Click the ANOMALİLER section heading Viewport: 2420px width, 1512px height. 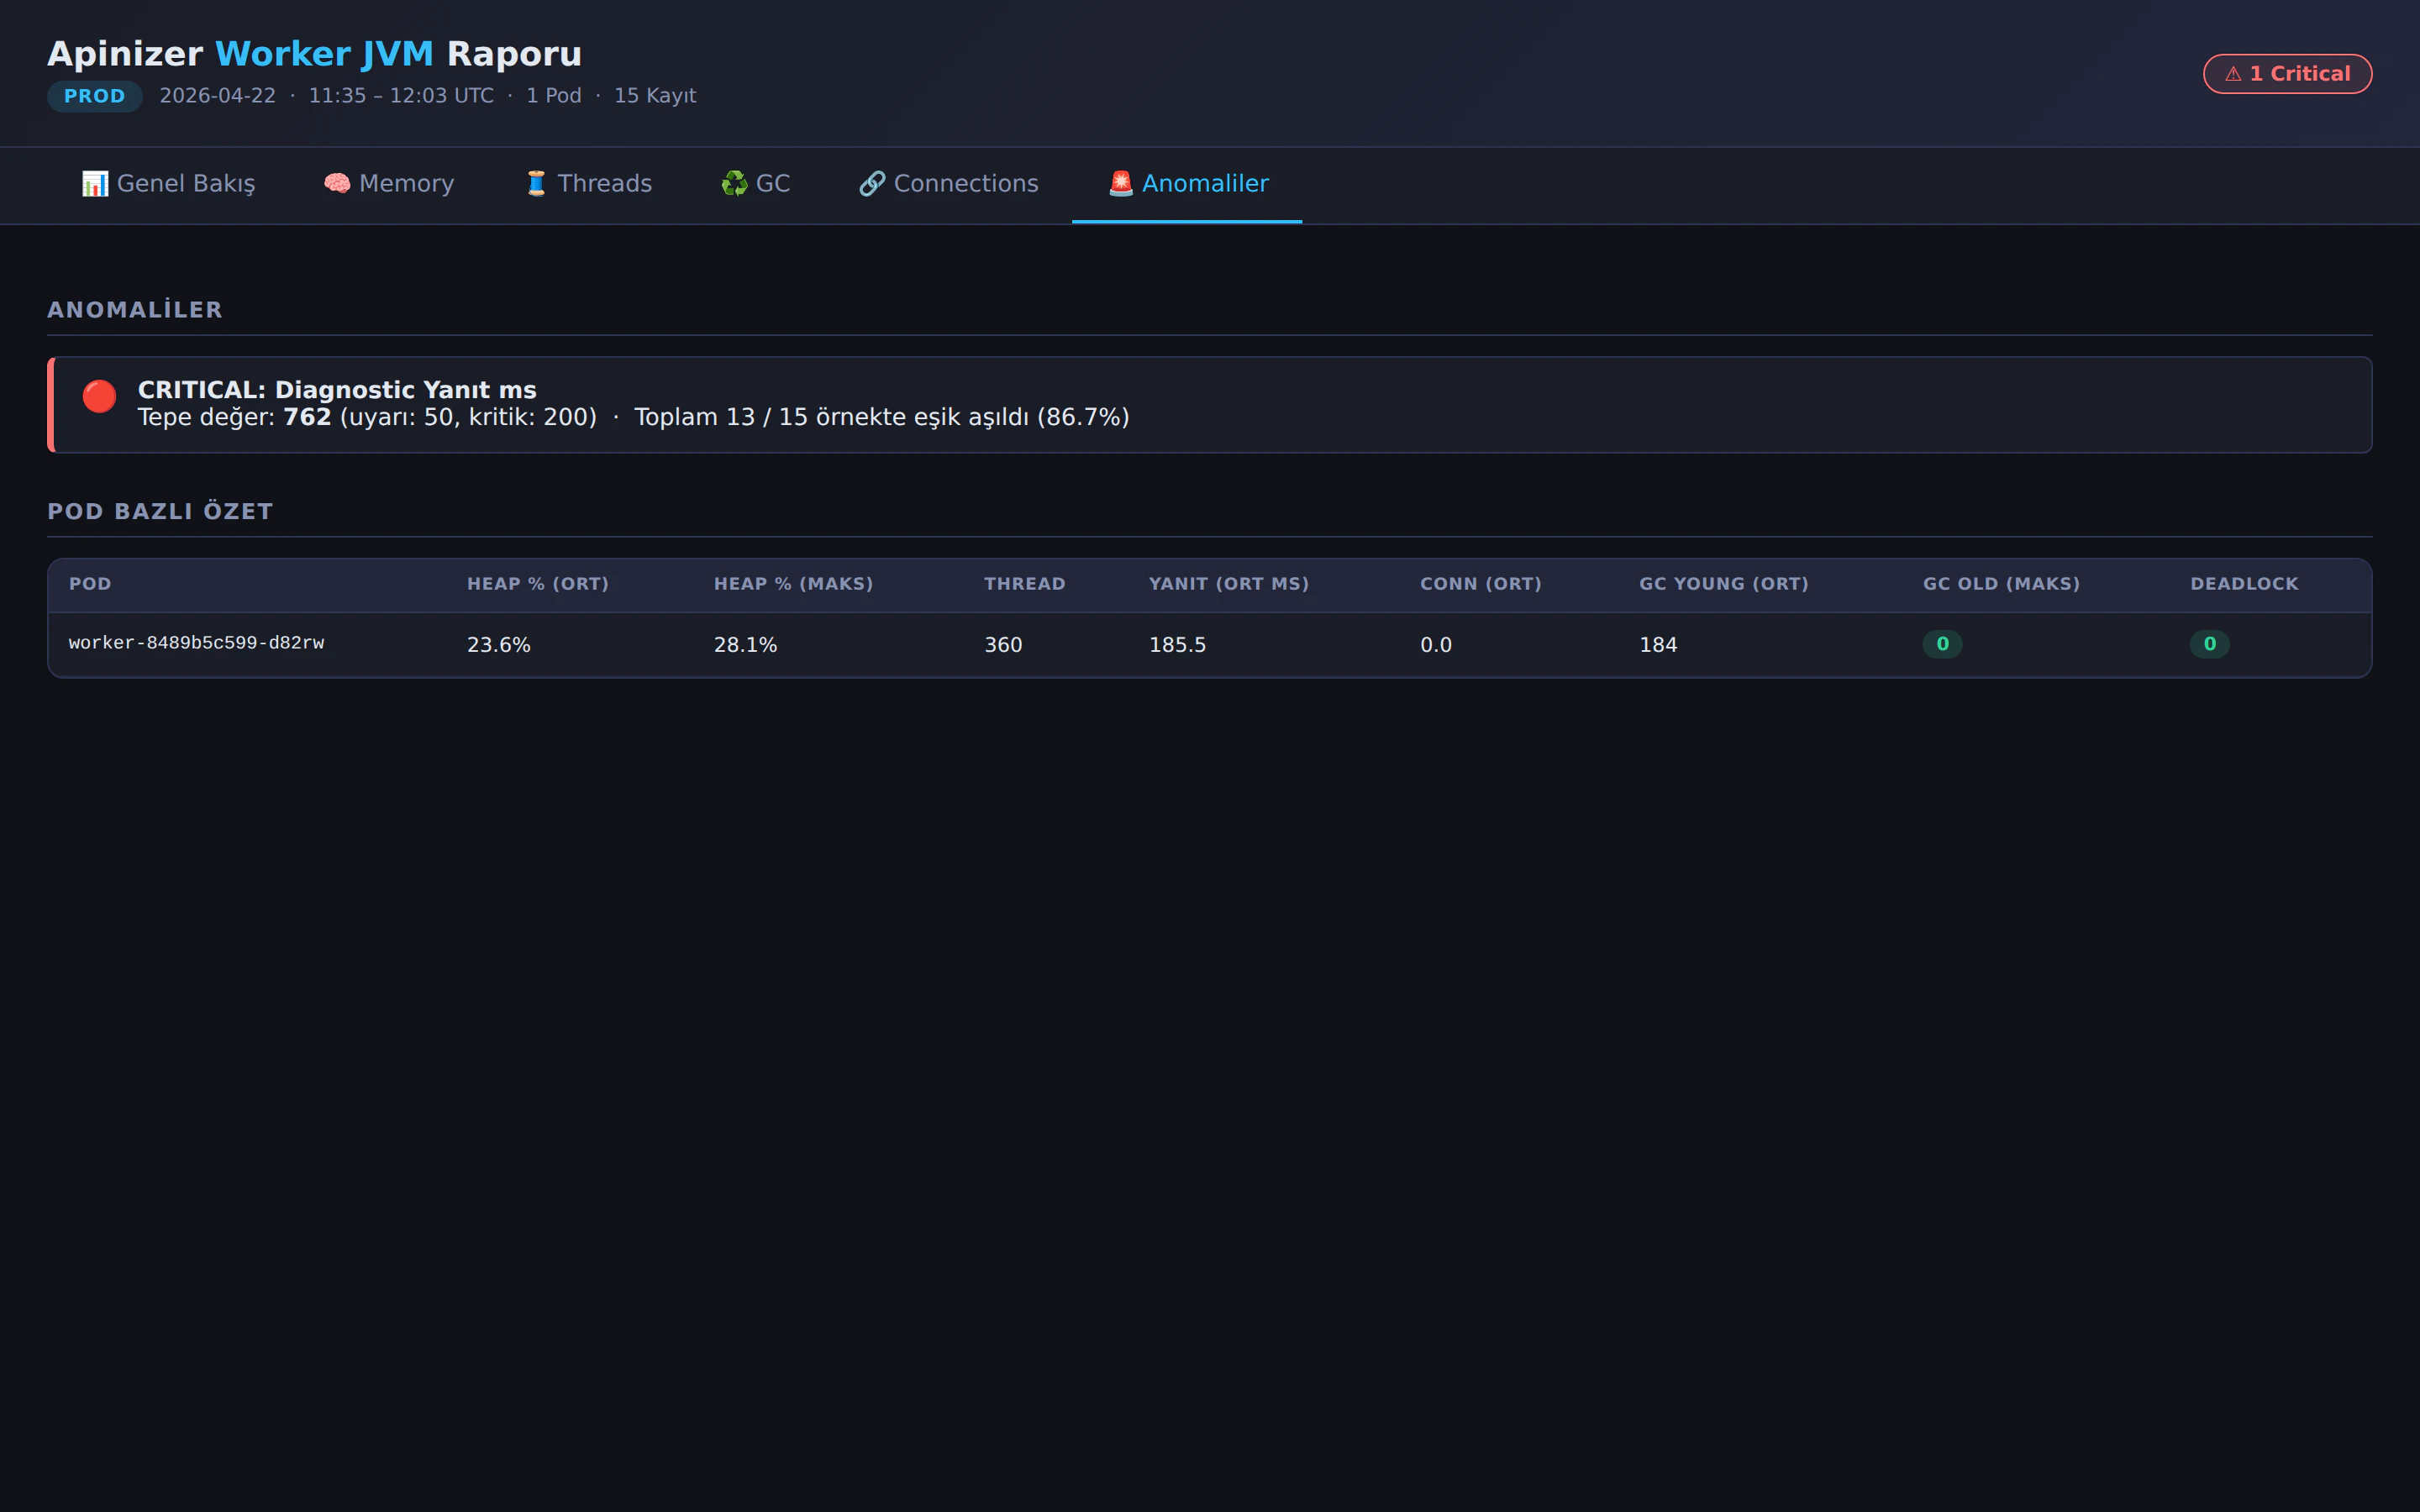click(135, 309)
